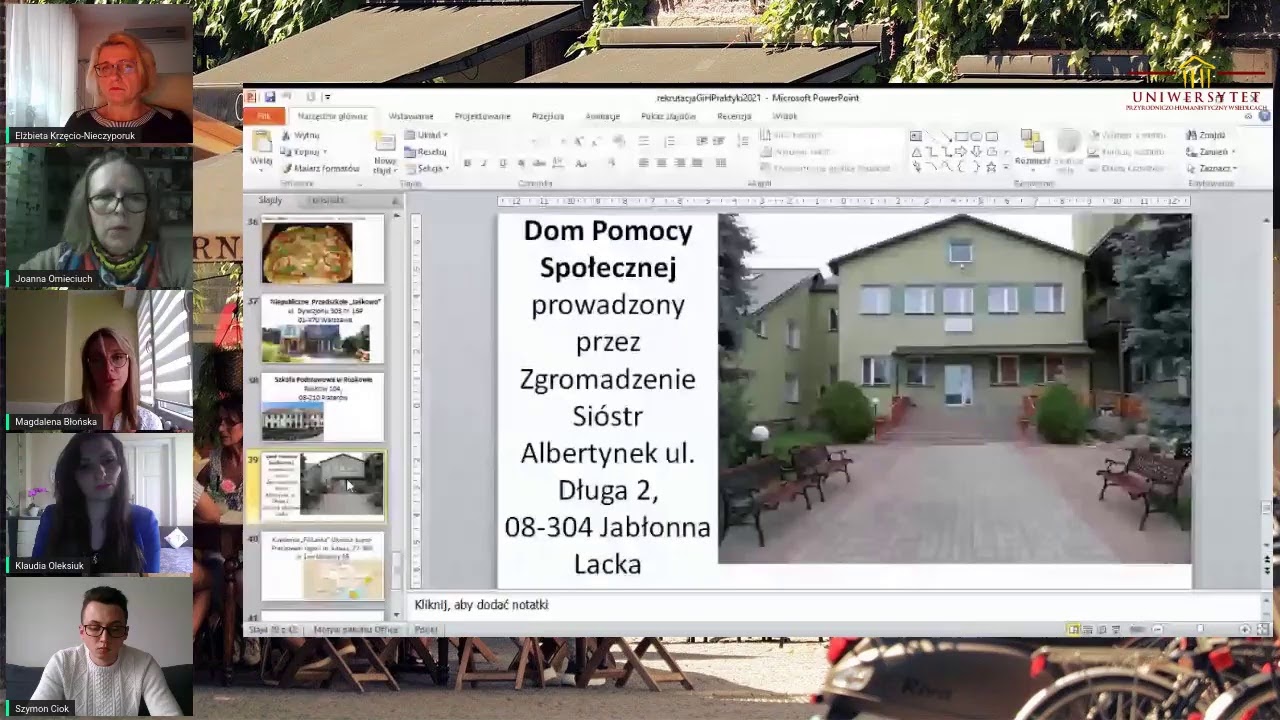The width and height of the screenshot is (1280, 720).
Task: Switch to Recenzja tab
Action: 734,116
